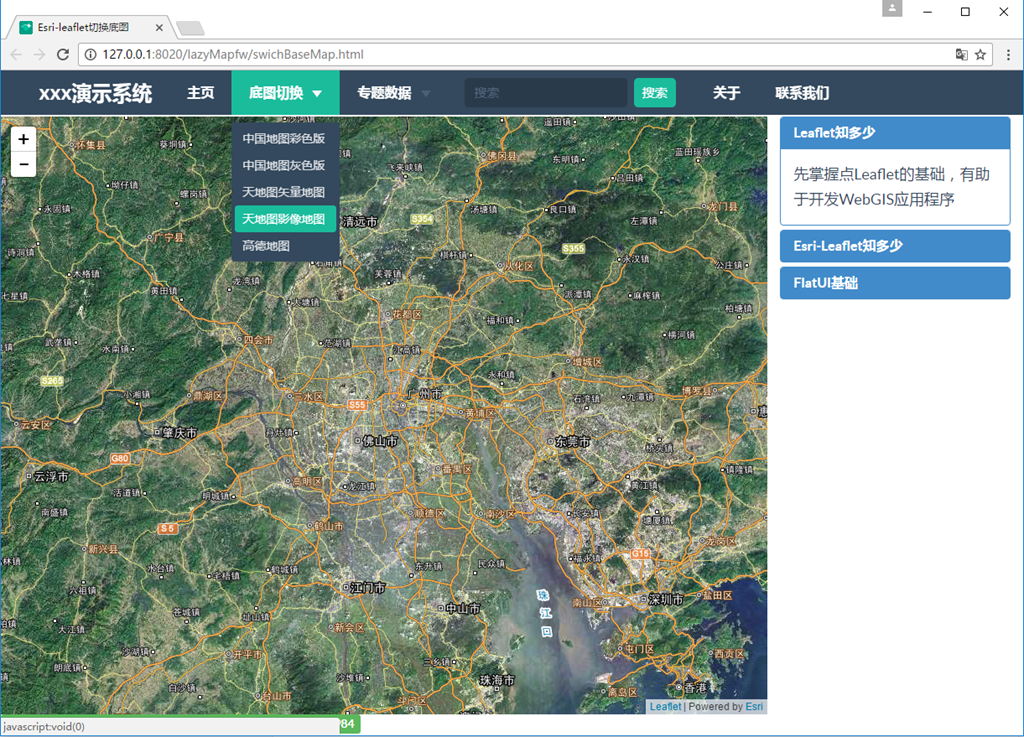Collapse the Leaflet知多少 panel header
The height and width of the screenshot is (737, 1024).
tap(895, 133)
